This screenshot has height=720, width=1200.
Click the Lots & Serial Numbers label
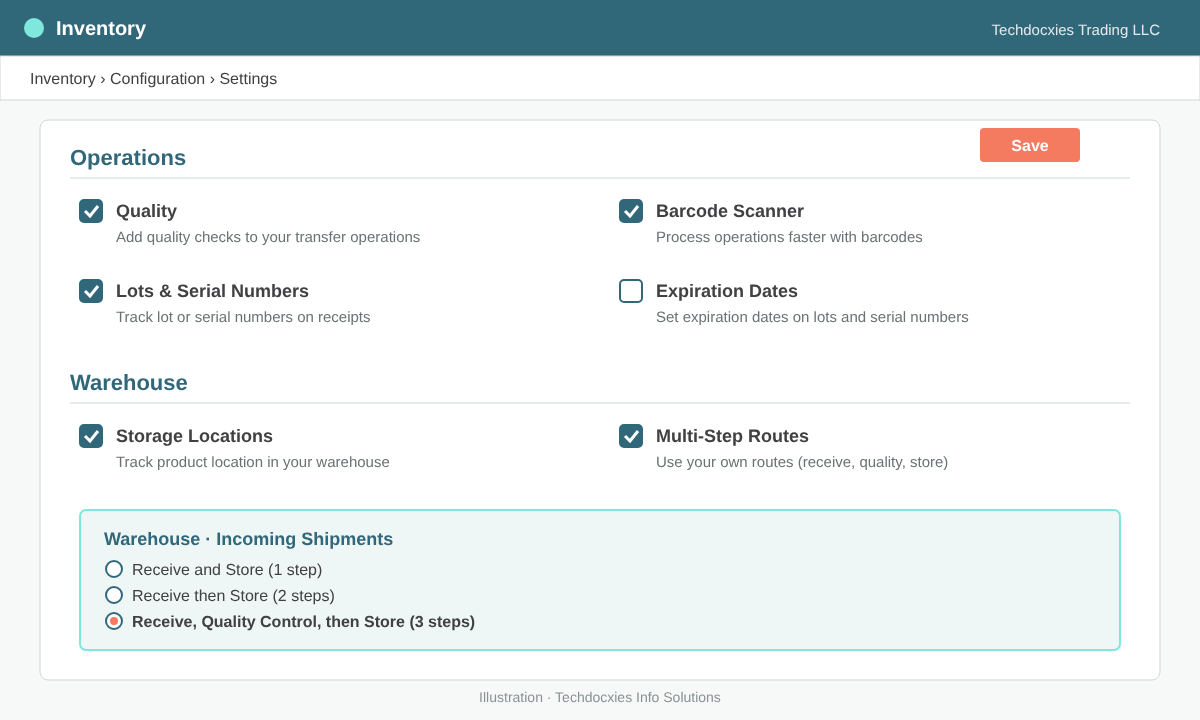pyautogui.click(x=212, y=291)
